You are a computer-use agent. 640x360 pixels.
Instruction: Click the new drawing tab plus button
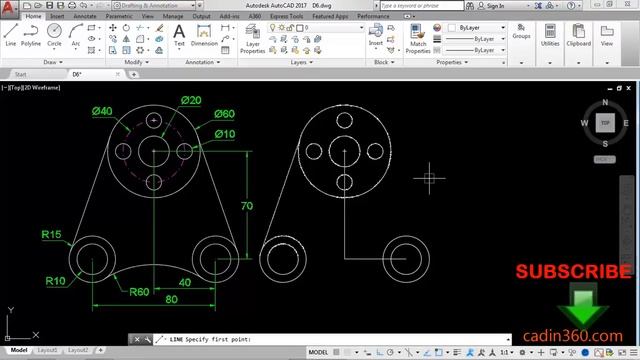tap(133, 74)
